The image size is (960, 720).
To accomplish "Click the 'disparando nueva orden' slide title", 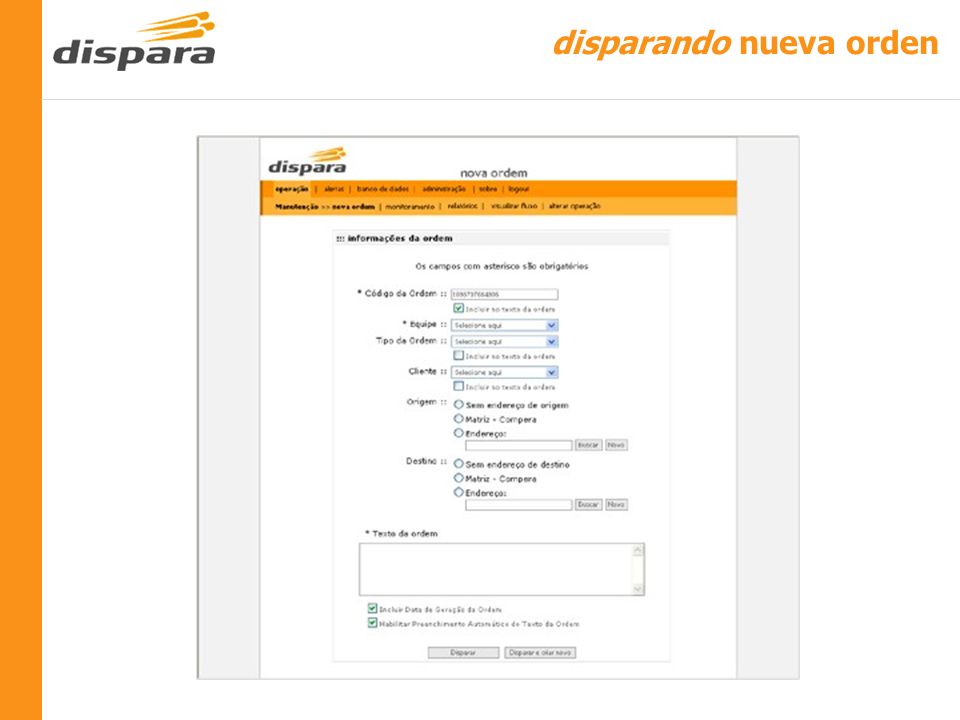I will coord(746,44).
